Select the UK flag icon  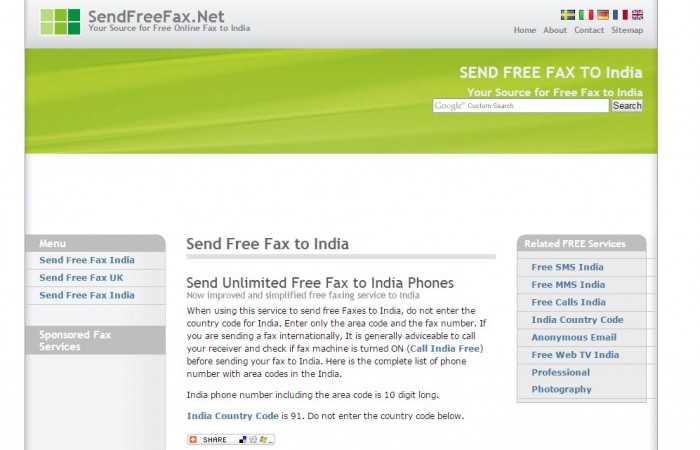(638, 15)
